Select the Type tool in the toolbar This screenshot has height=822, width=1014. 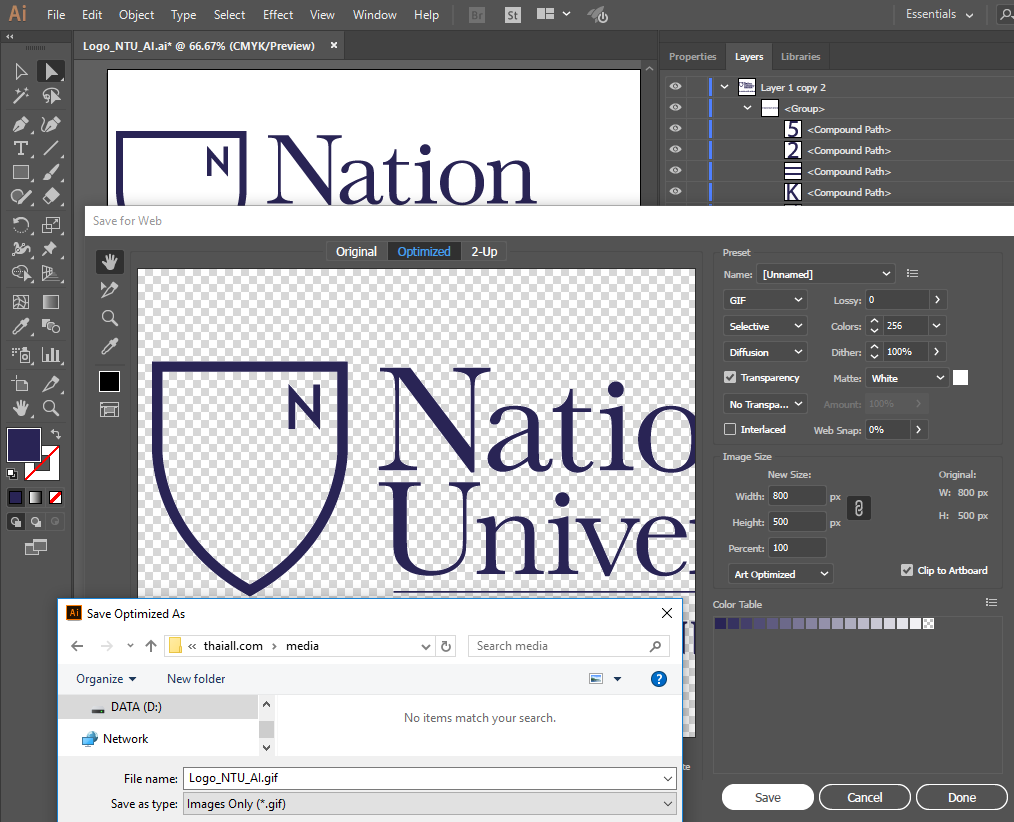20,148
